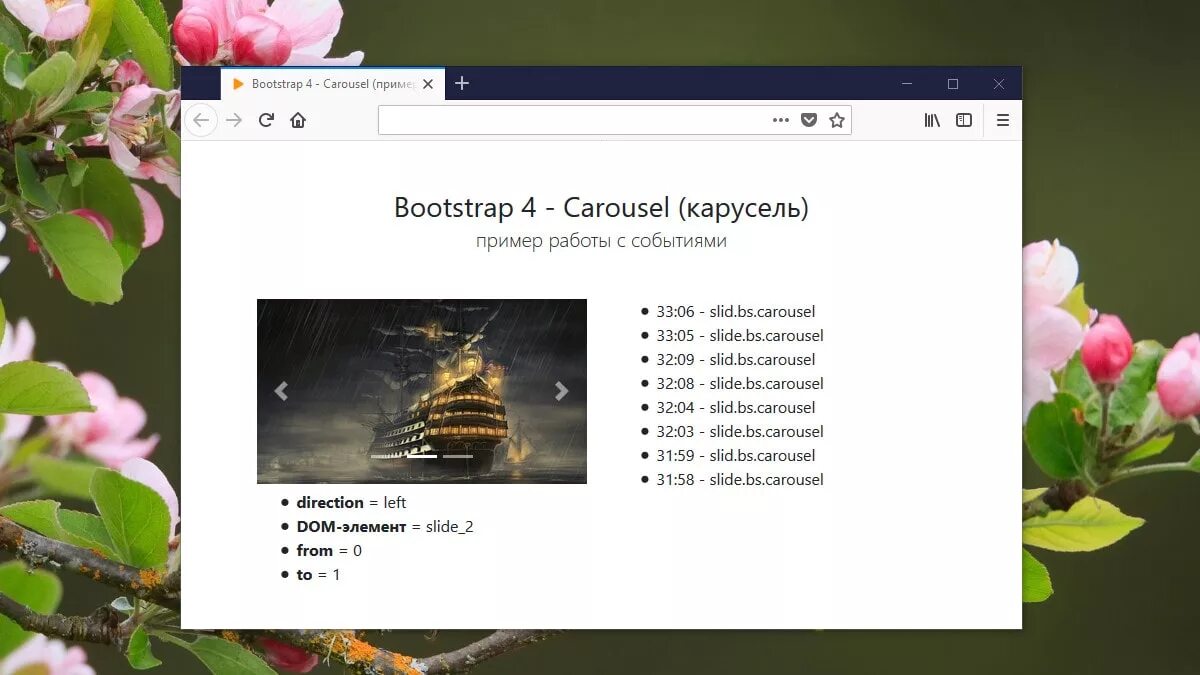Minimize the browser window
Viewport: 1200px width, 675px height.
[x=907, y=84]
